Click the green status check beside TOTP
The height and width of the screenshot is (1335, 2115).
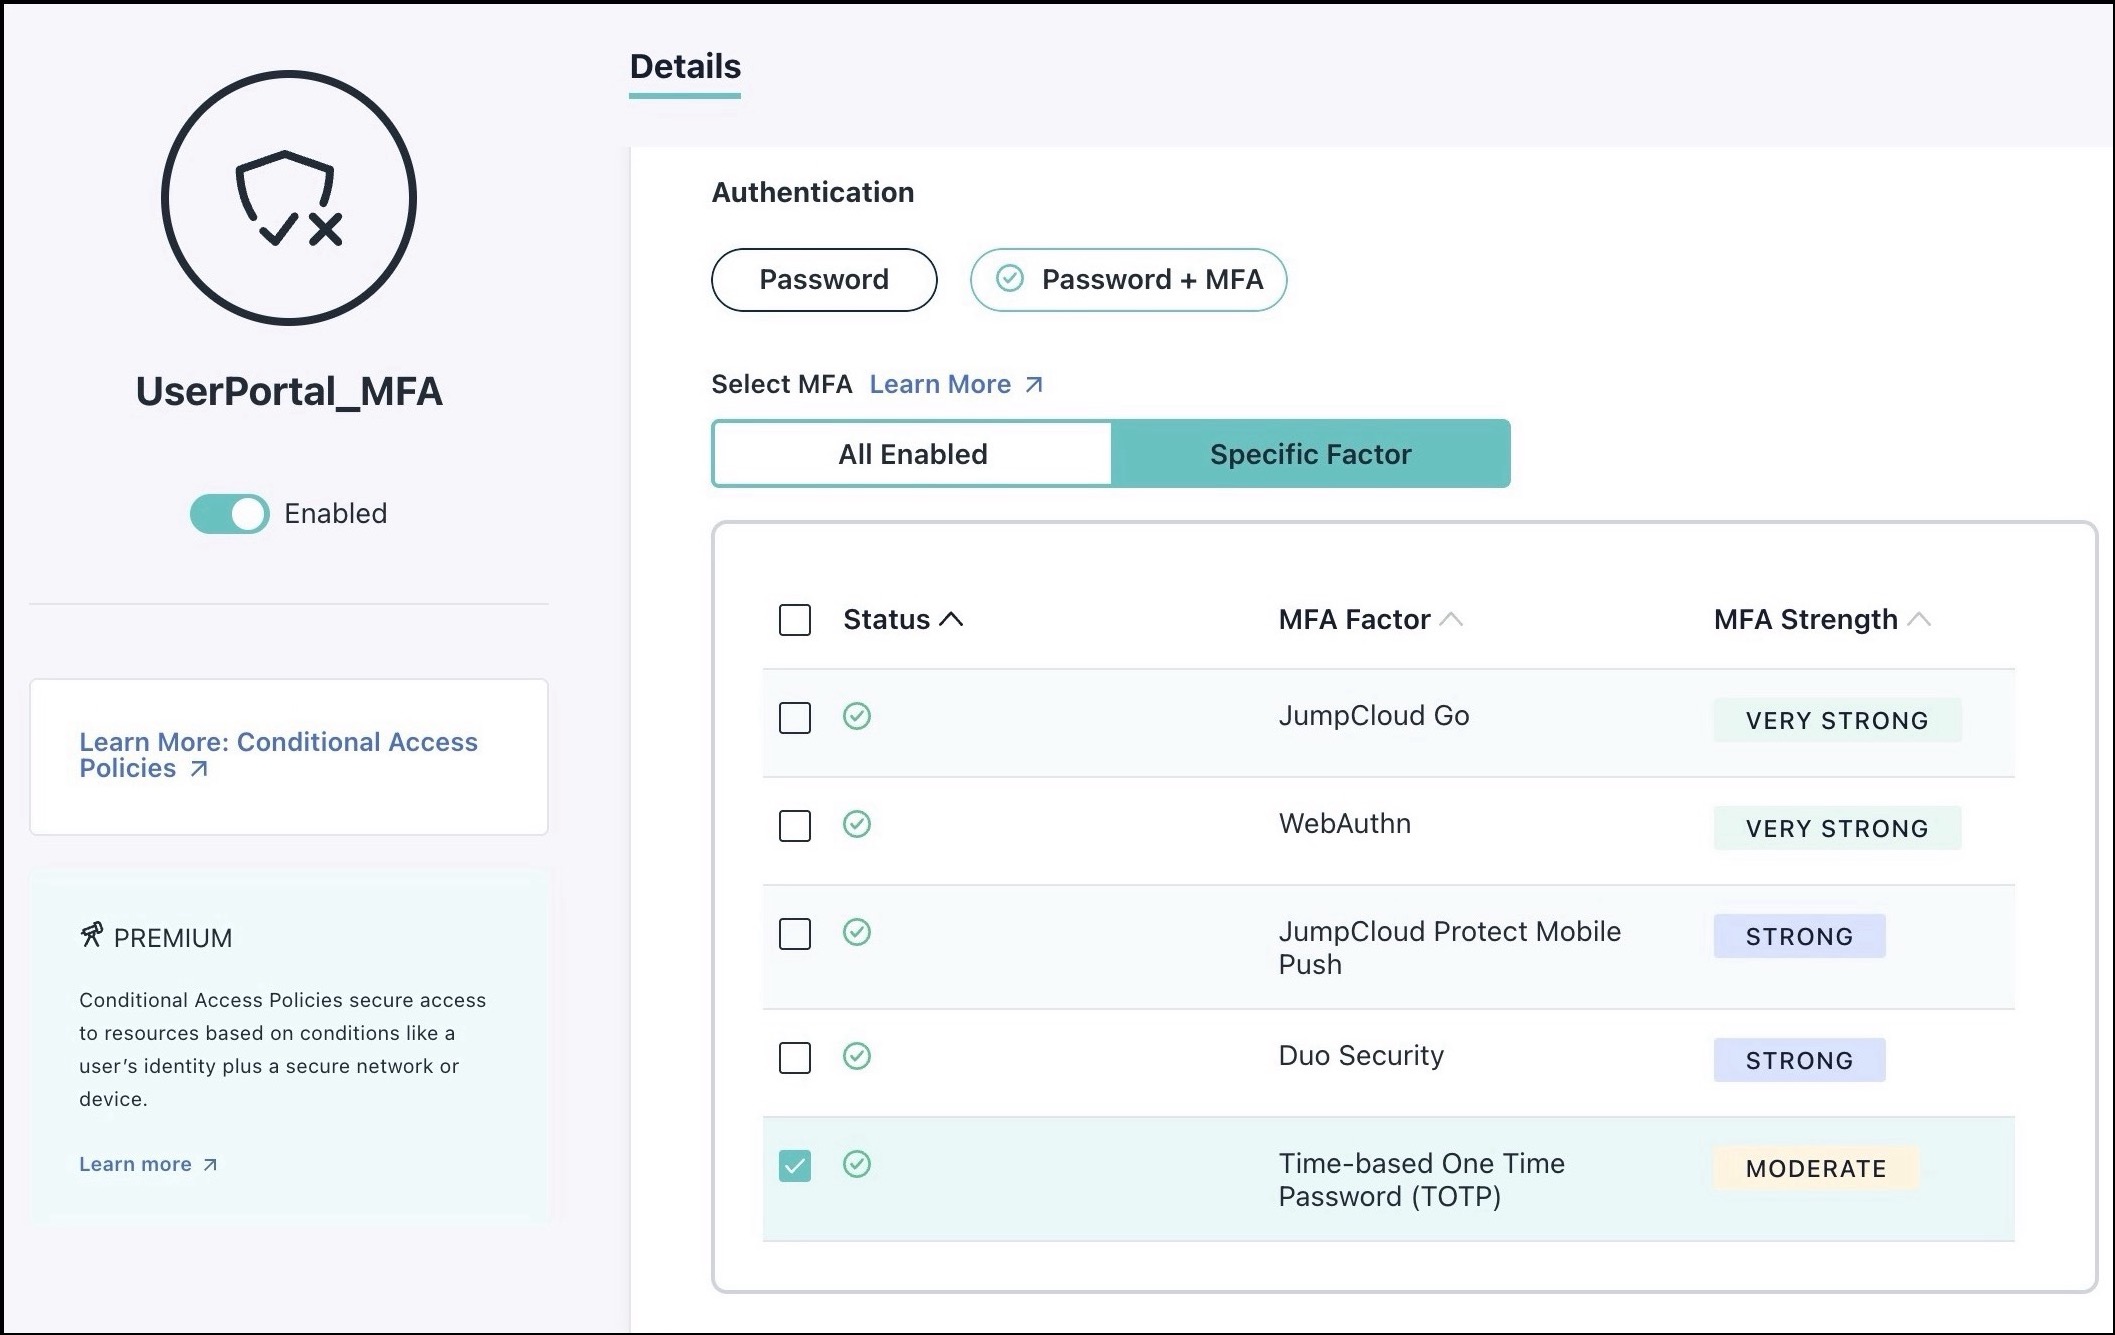(858, 1164)
